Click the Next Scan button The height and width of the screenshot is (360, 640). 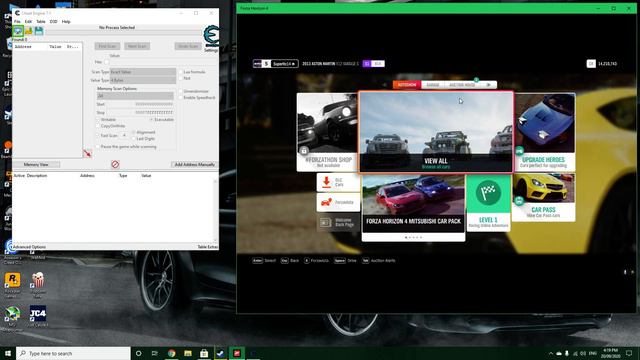tap(137, 46)
